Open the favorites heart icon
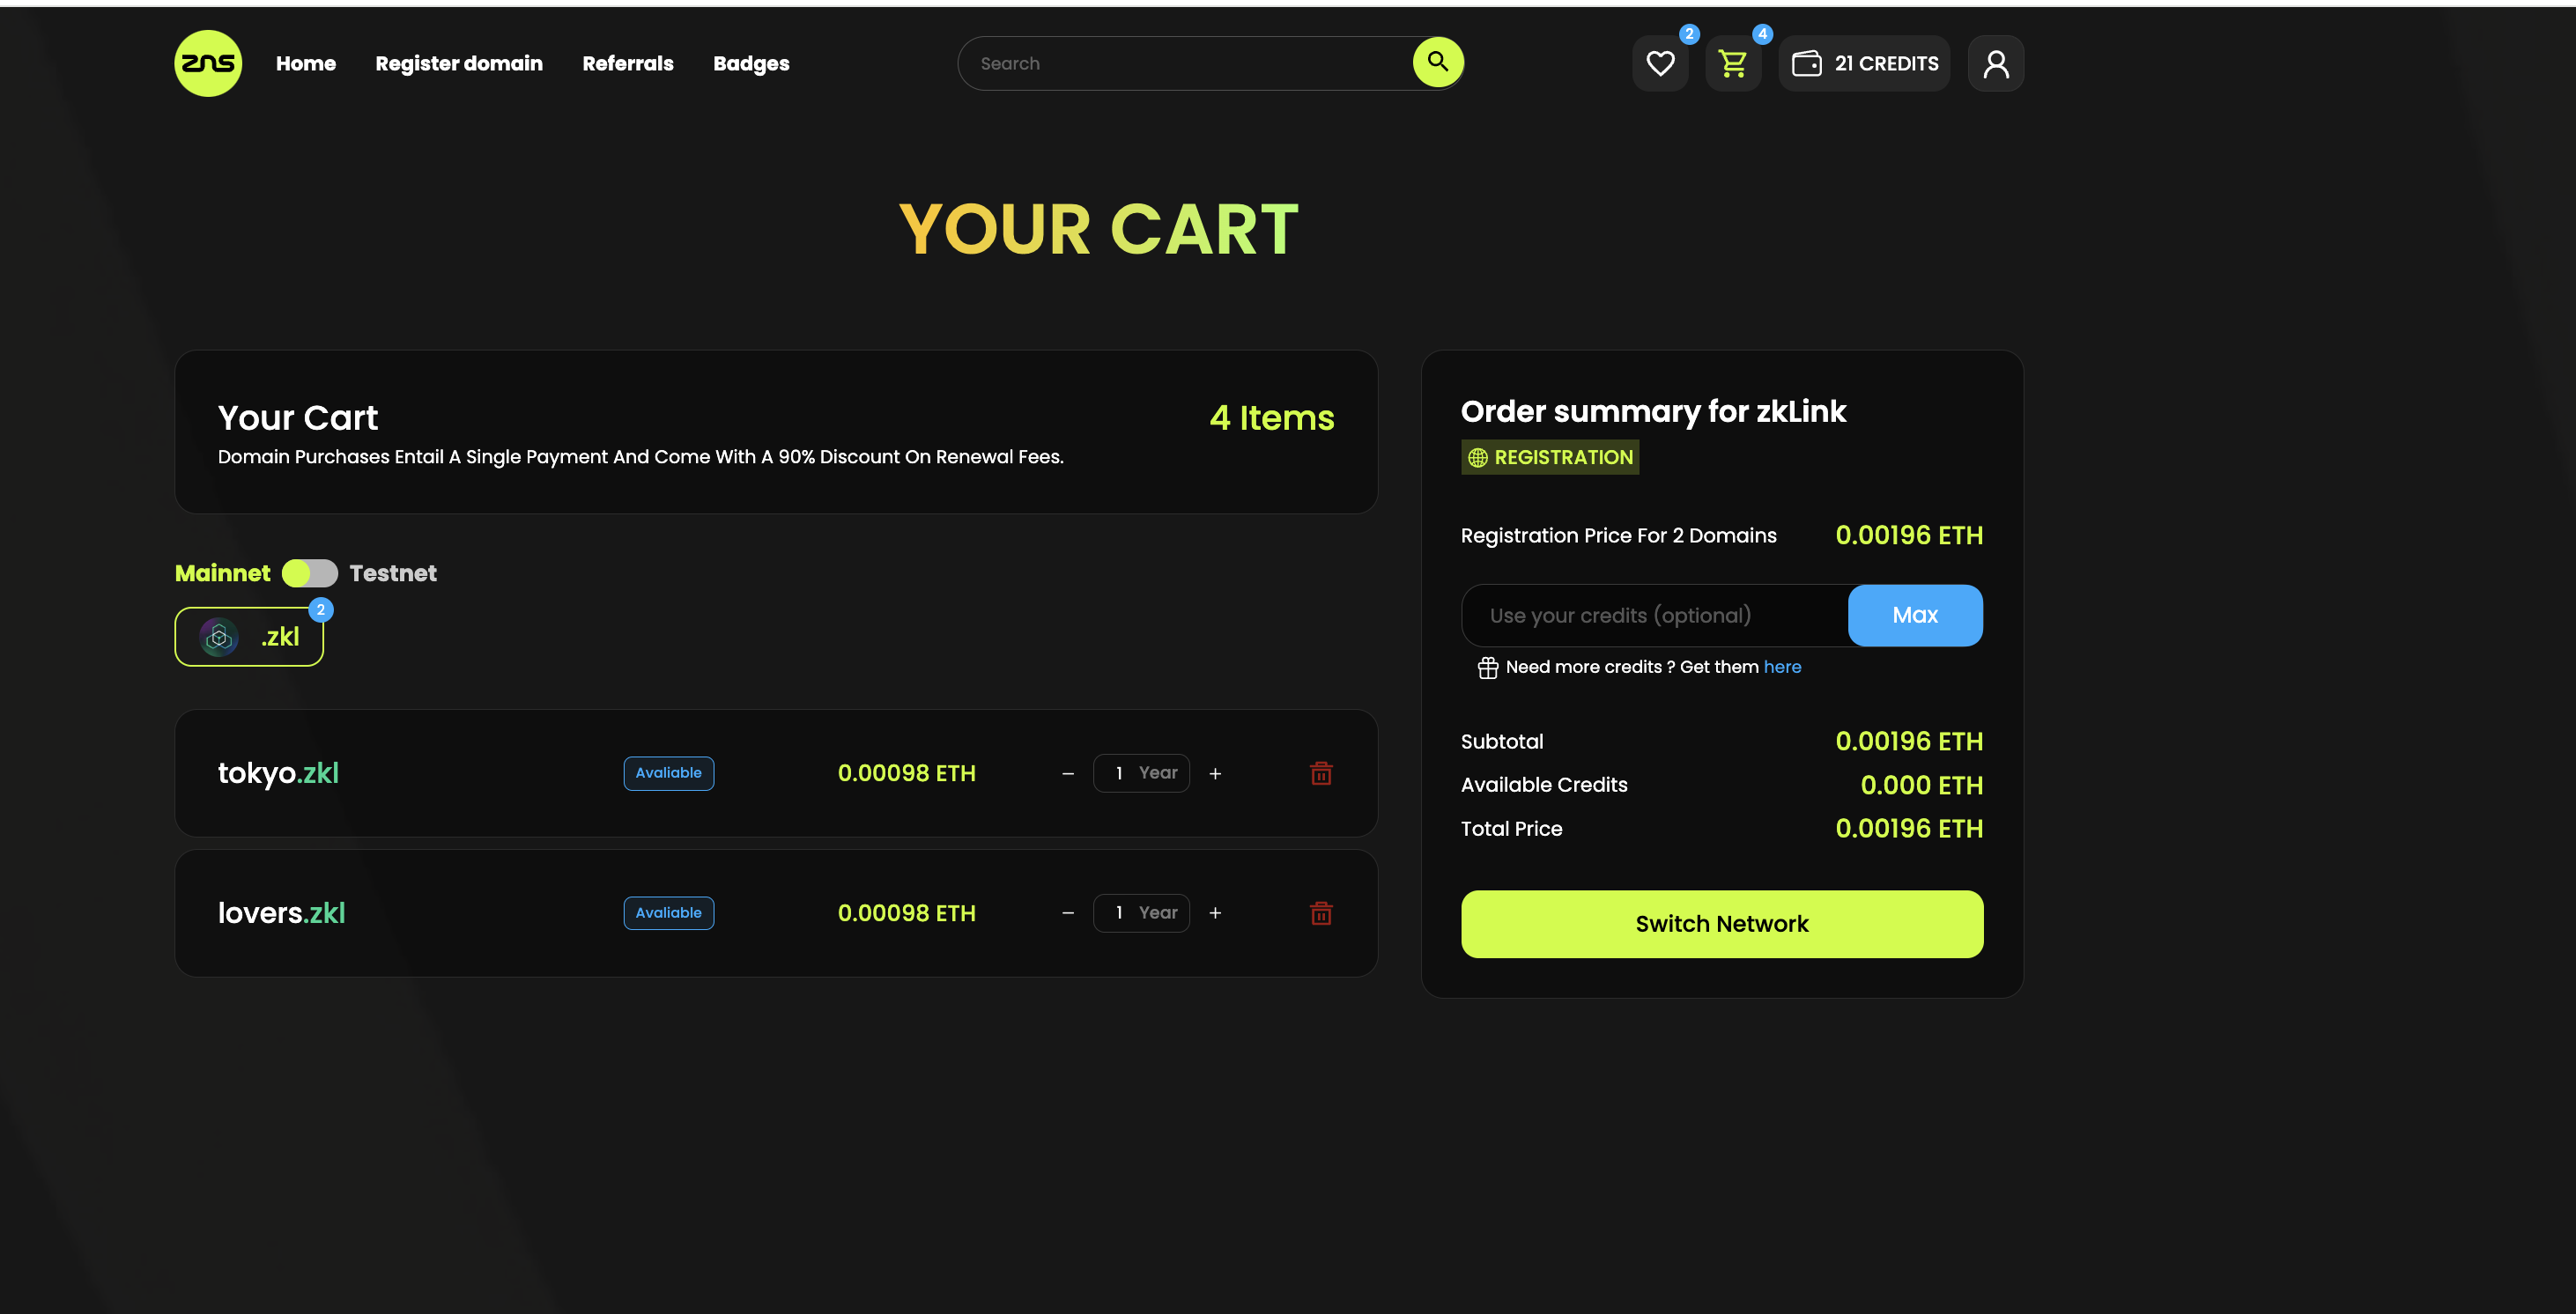This screenshot has width=2576, height=1314. (1660, 64)
